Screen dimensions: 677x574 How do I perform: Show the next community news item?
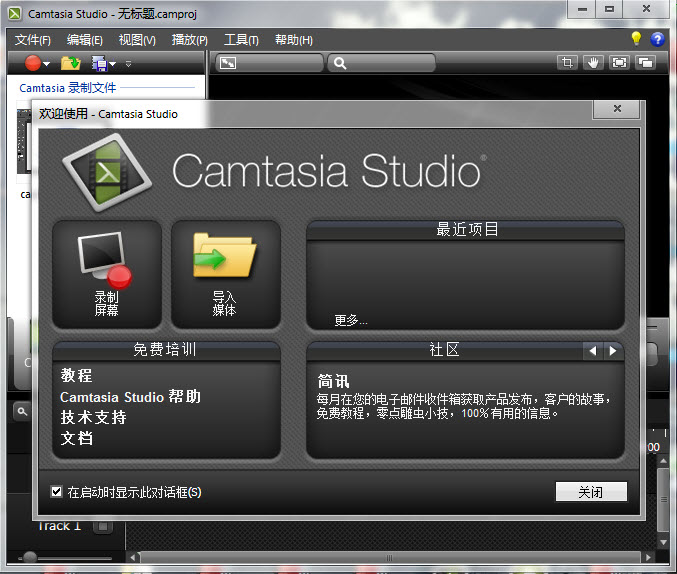(613, 351)
